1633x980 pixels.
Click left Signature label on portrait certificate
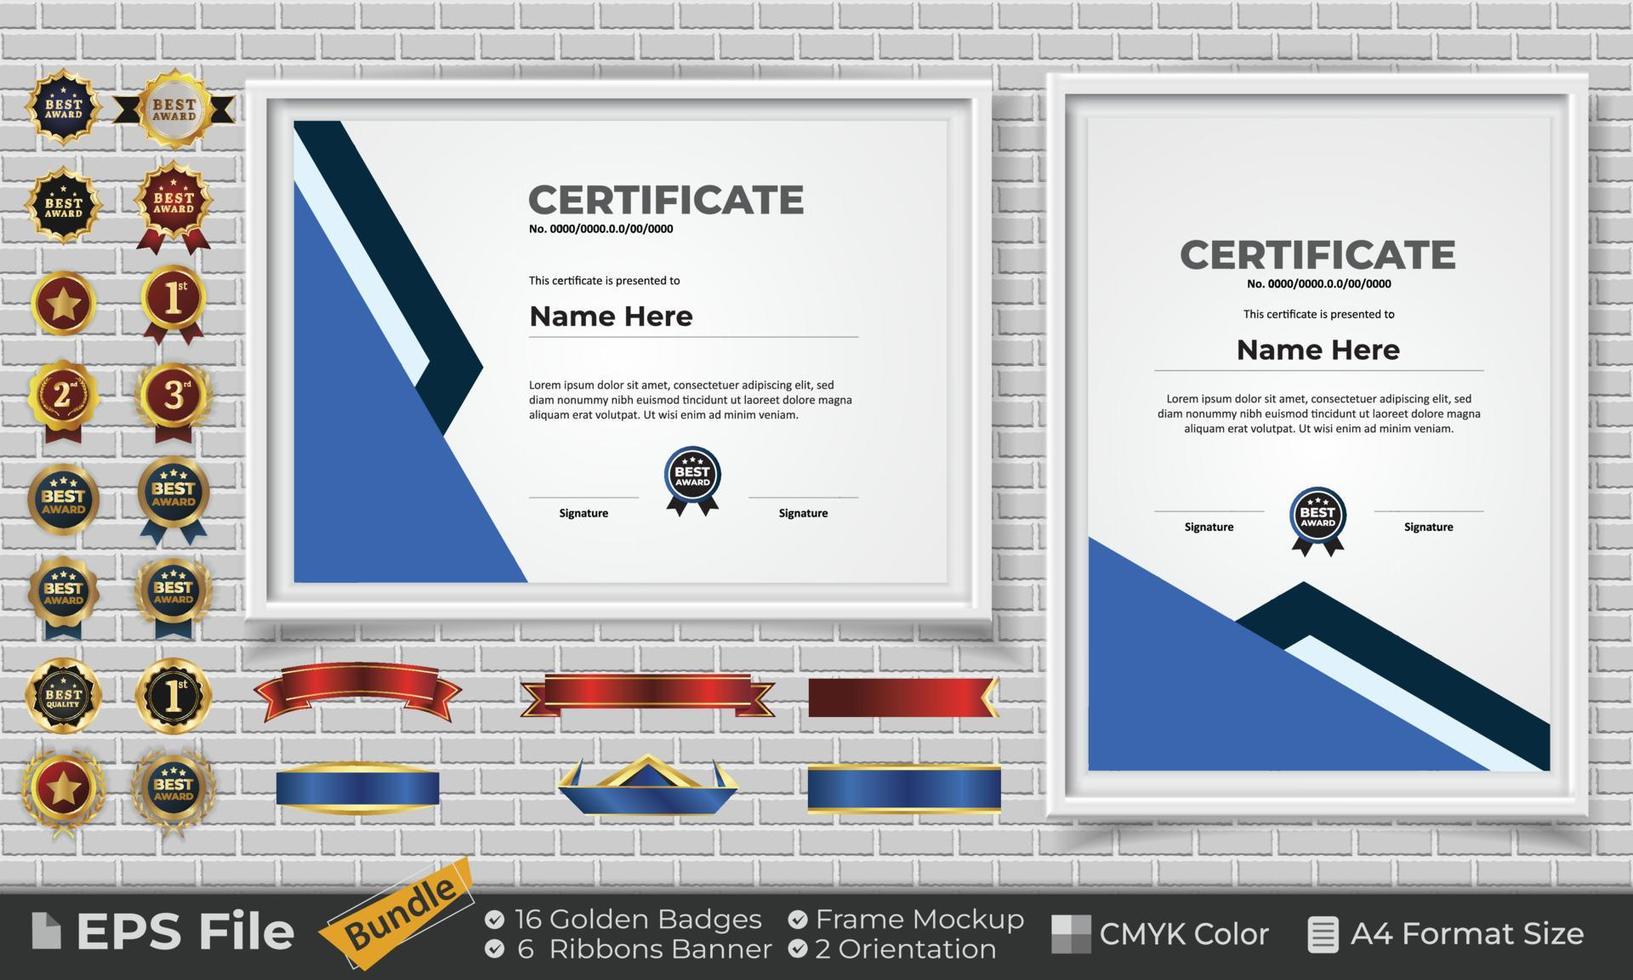tap(1209, 527)
